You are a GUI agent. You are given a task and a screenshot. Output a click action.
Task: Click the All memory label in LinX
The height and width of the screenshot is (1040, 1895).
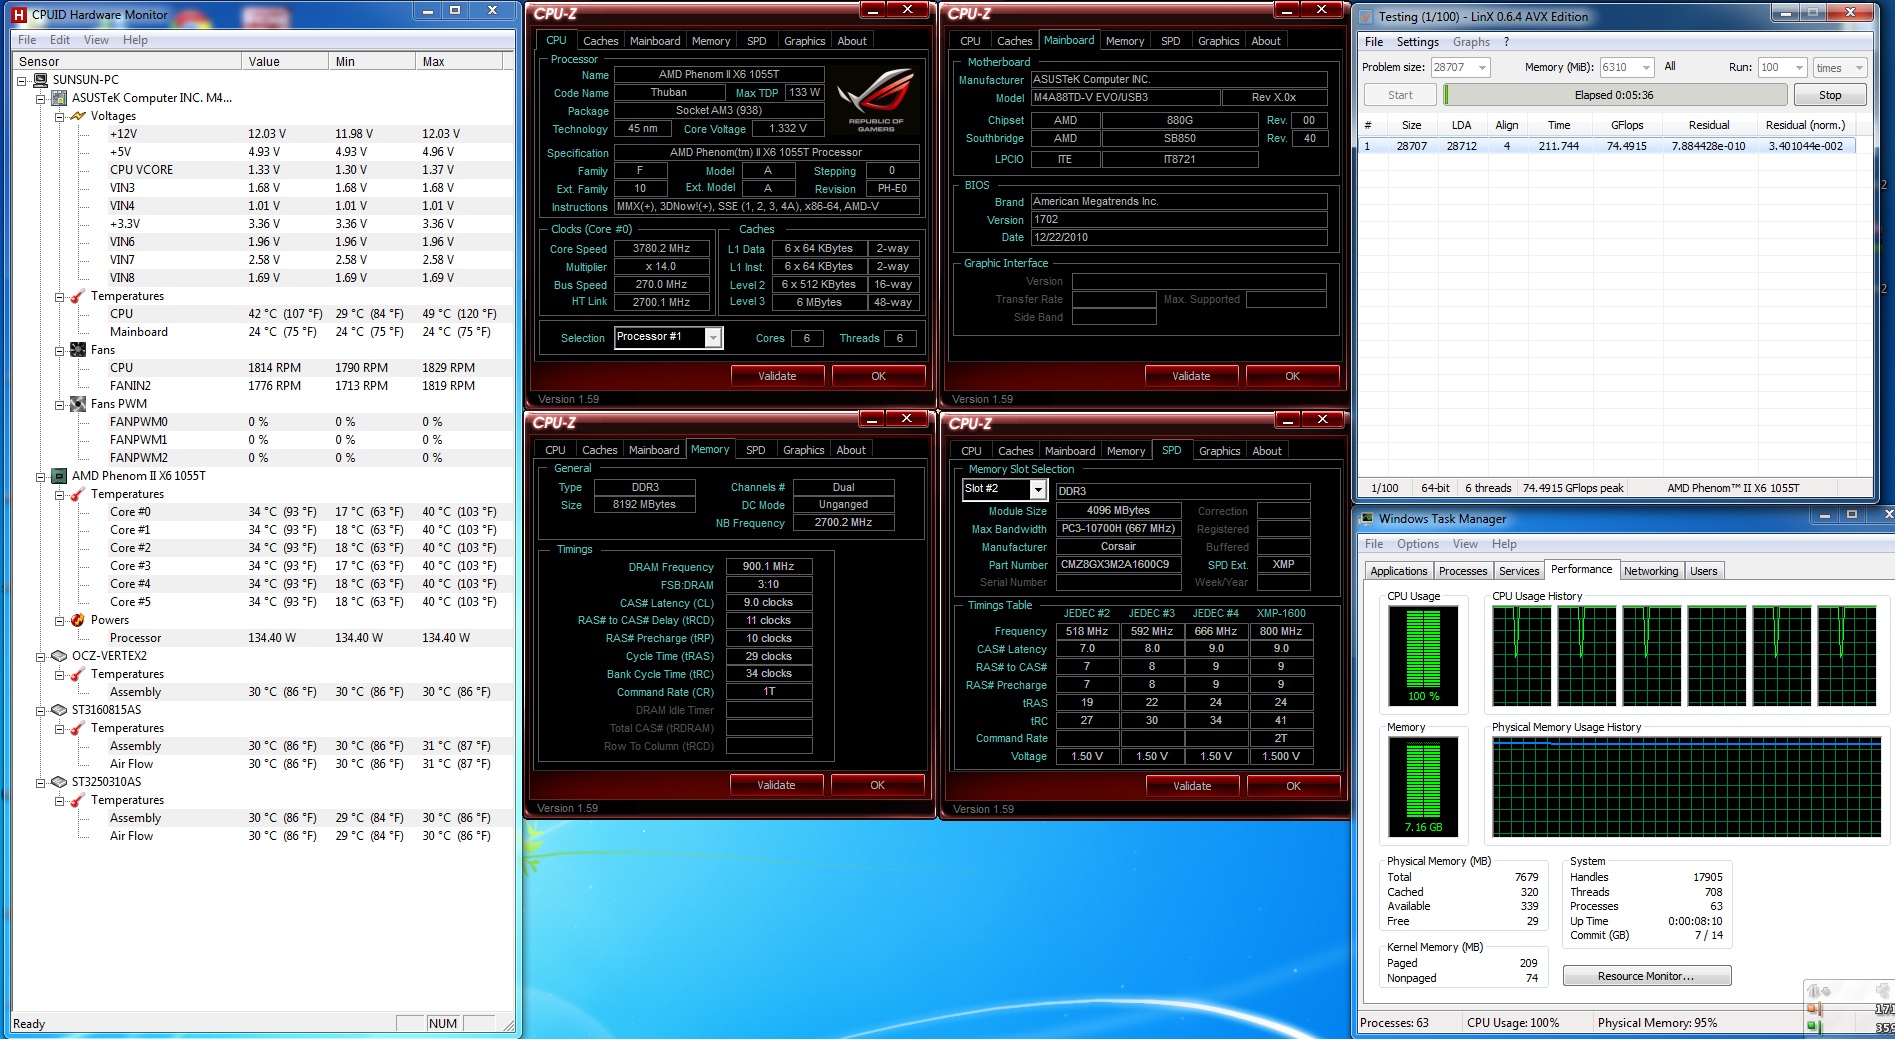(1669, 66)
